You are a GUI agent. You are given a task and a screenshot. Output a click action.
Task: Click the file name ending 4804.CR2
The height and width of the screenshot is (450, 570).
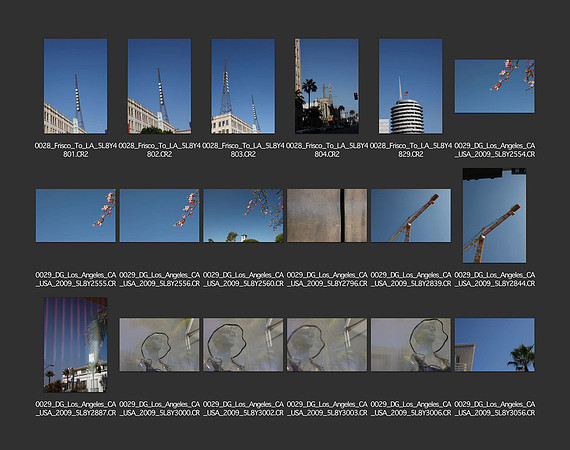pyautogui.click(x=327, y=150)
